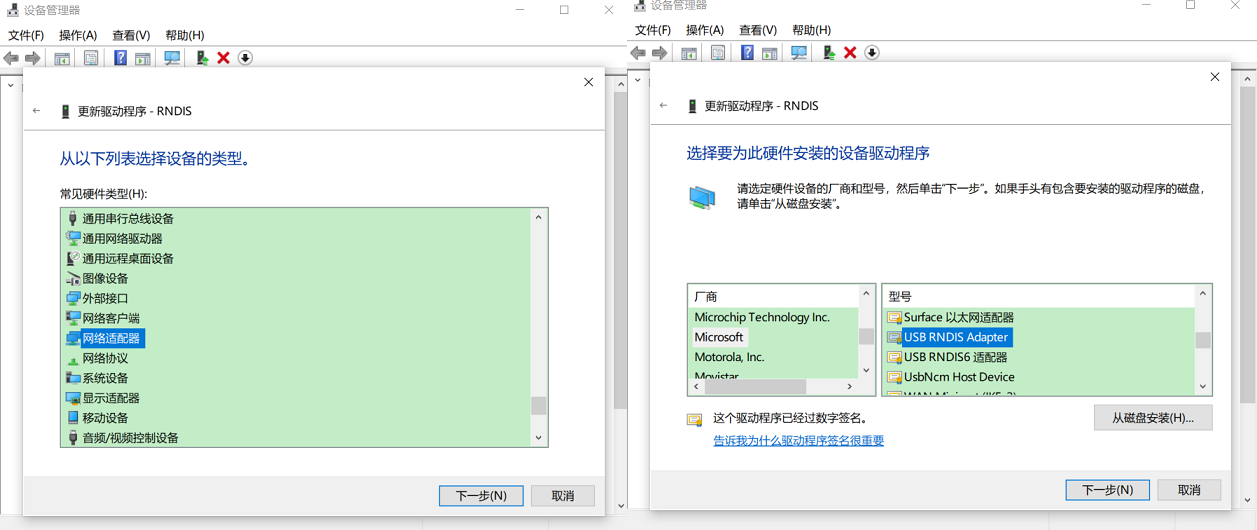1257x530 pixels.
Task: Click red X Uninstall icon behind driver-model dialog
Action: pyautogui.click(x=850, y=52)
